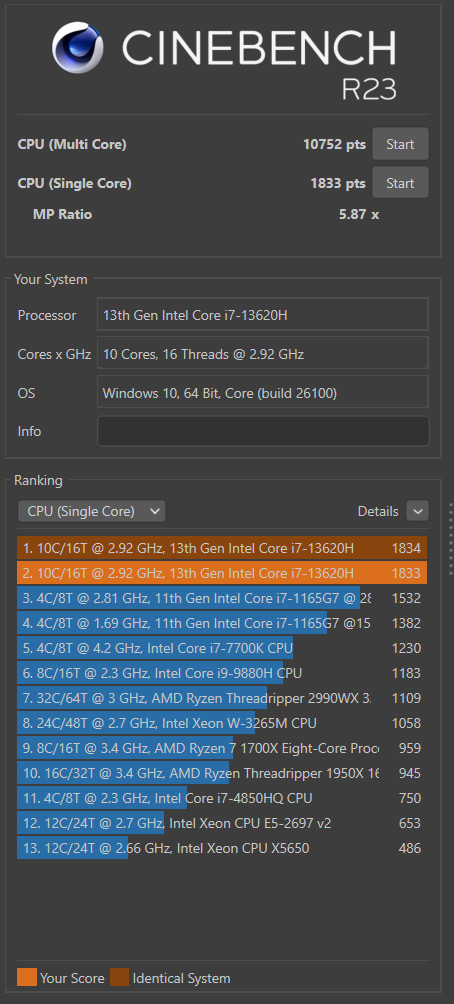Image resolution: width=454 pixels, height=1004 pixels.
Task: Open the CPU (Single Core) ranking dropdown
Action: coord(92,511)
